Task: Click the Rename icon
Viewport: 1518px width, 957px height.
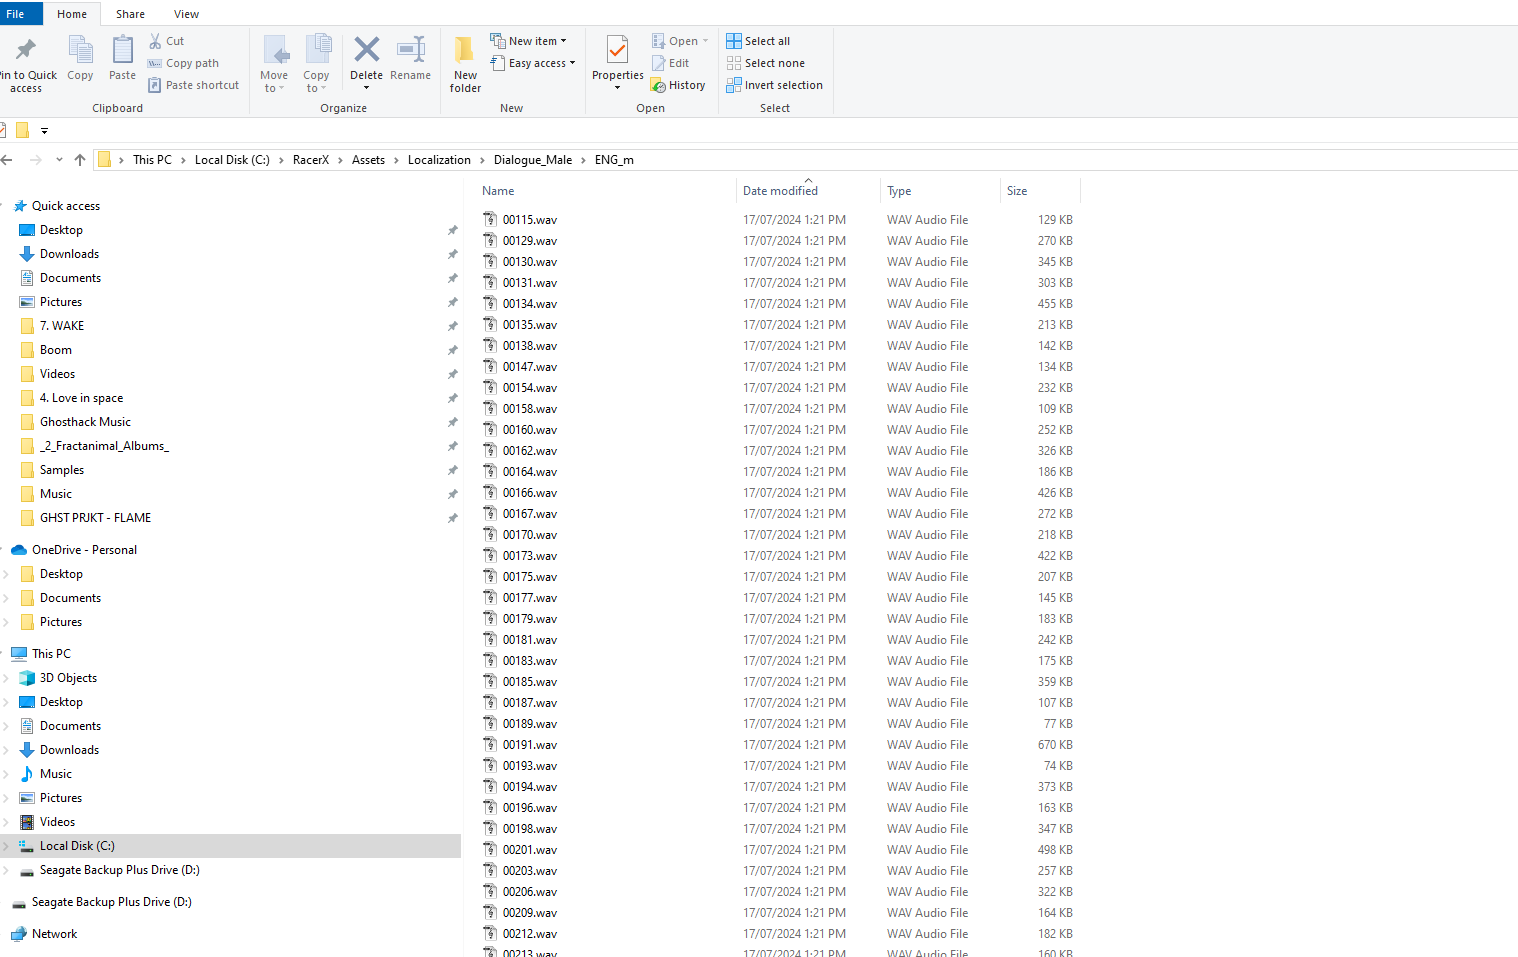Action: pyautogui.click(x=411, y=49)
